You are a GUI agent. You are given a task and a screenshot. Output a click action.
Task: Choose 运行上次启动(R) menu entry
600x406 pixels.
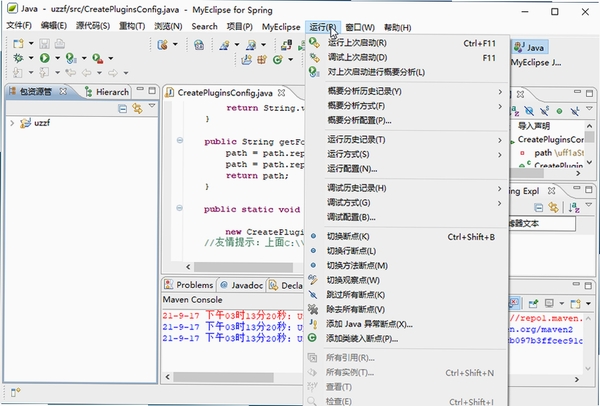(407, 43)
